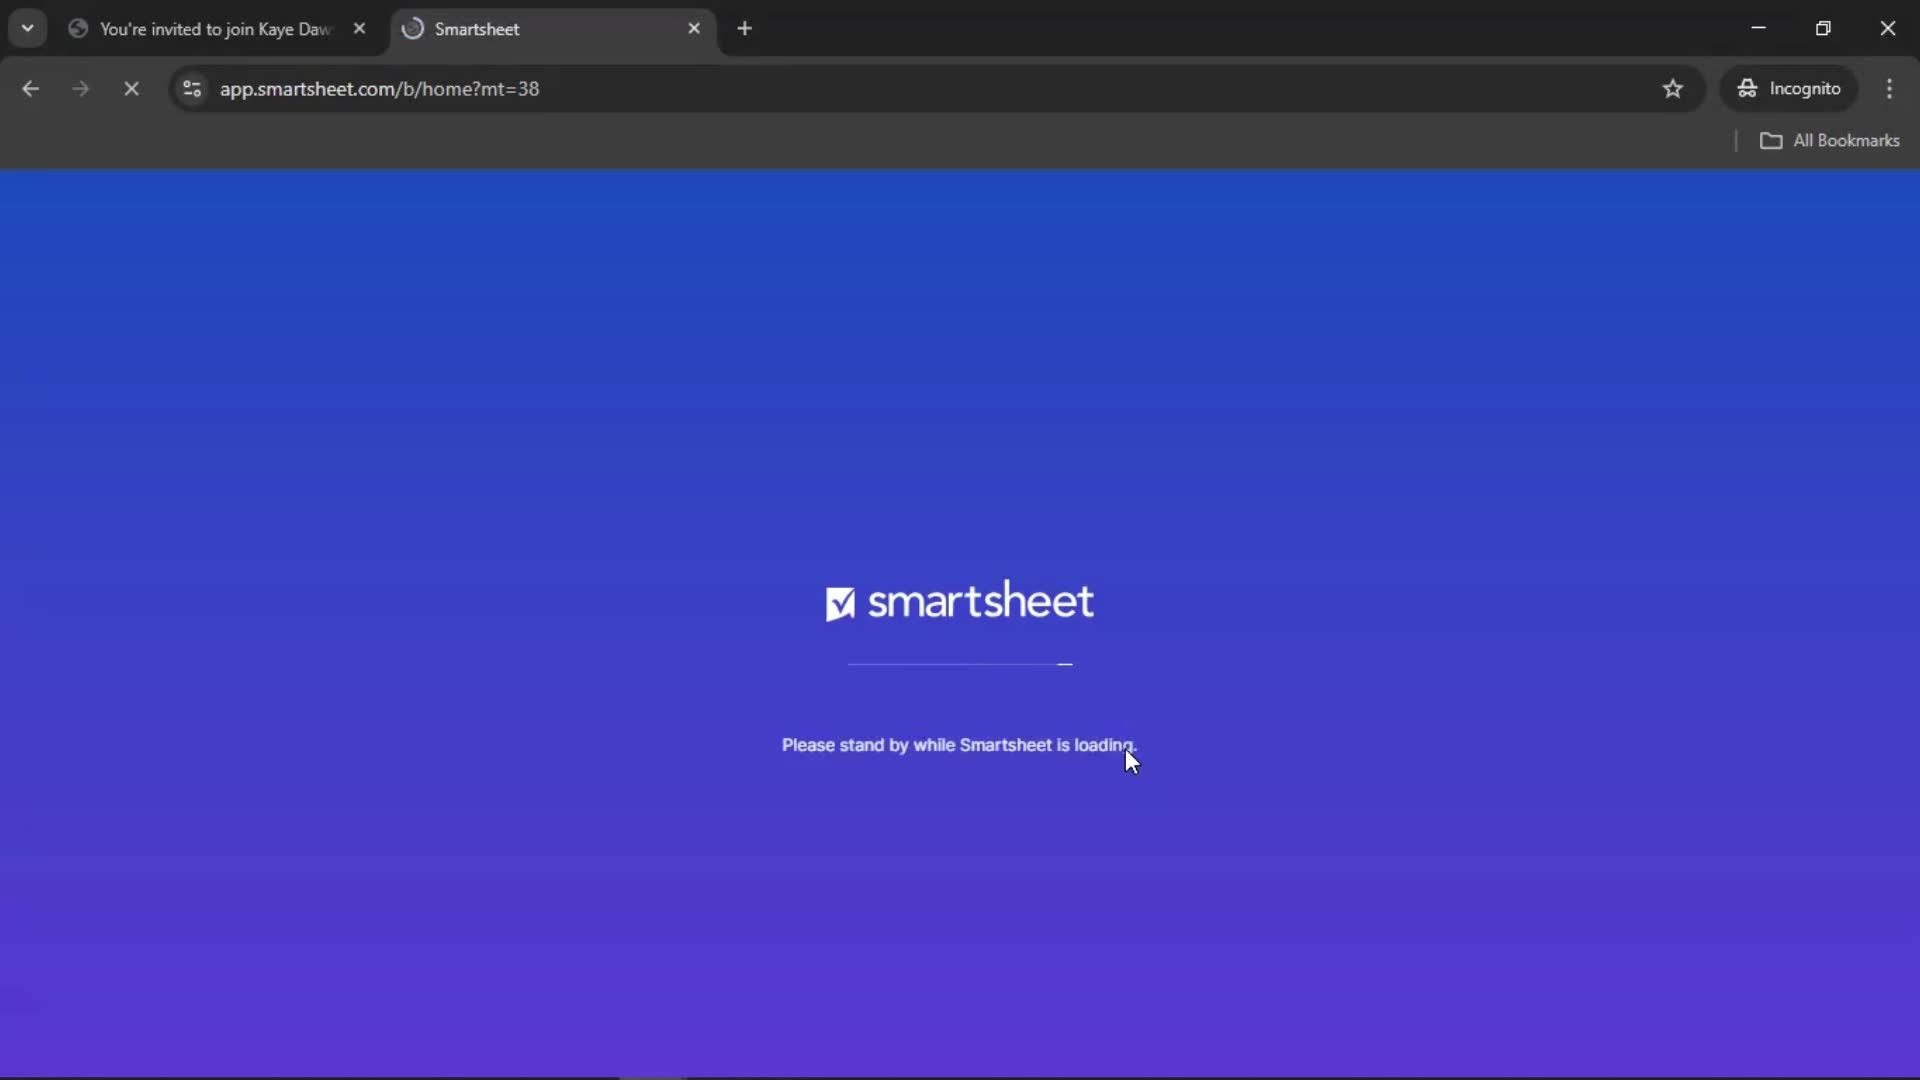Click the site information icon in address bar
This screenshot has height=1080, width=1920.
(191, 88)
